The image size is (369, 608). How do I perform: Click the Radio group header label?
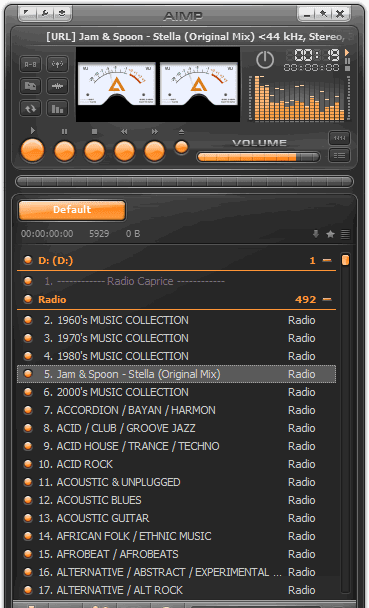click(x=52, y=300)
